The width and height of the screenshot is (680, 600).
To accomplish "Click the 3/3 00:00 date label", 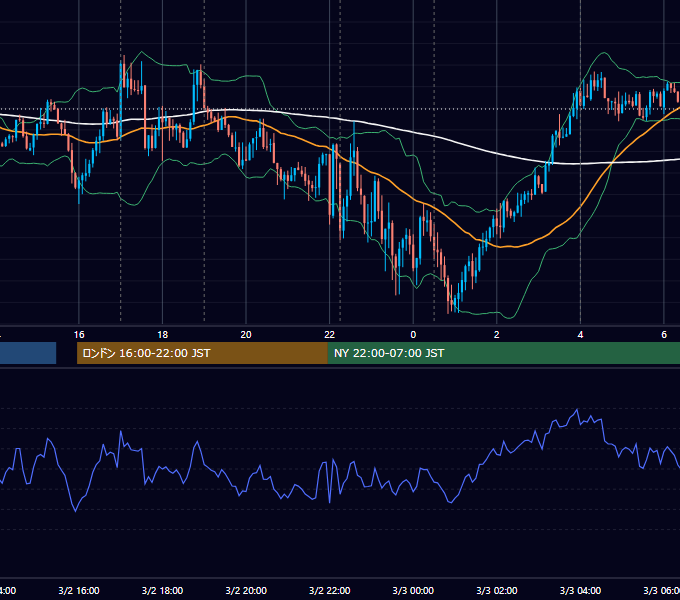I will (x=413, y=590).
